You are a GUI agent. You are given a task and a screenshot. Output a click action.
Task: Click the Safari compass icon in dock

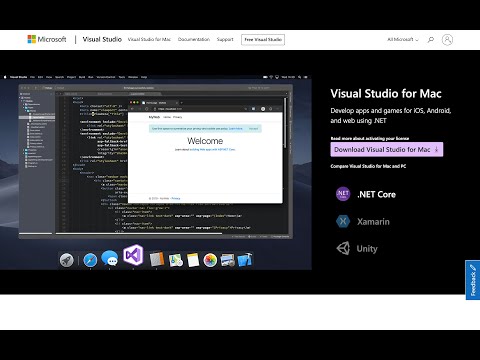point(90,260)
